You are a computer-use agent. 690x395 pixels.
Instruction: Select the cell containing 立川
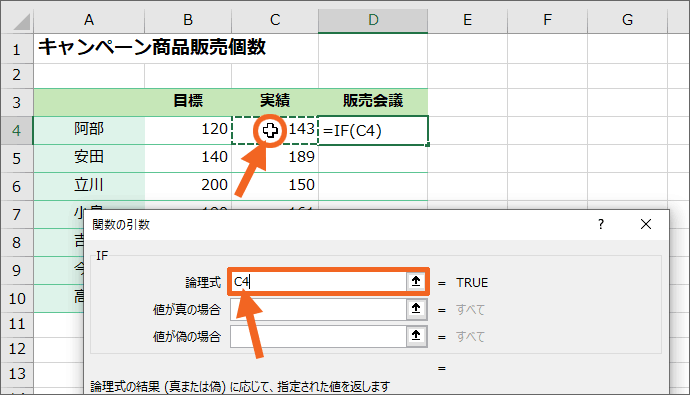click(89, 186)
